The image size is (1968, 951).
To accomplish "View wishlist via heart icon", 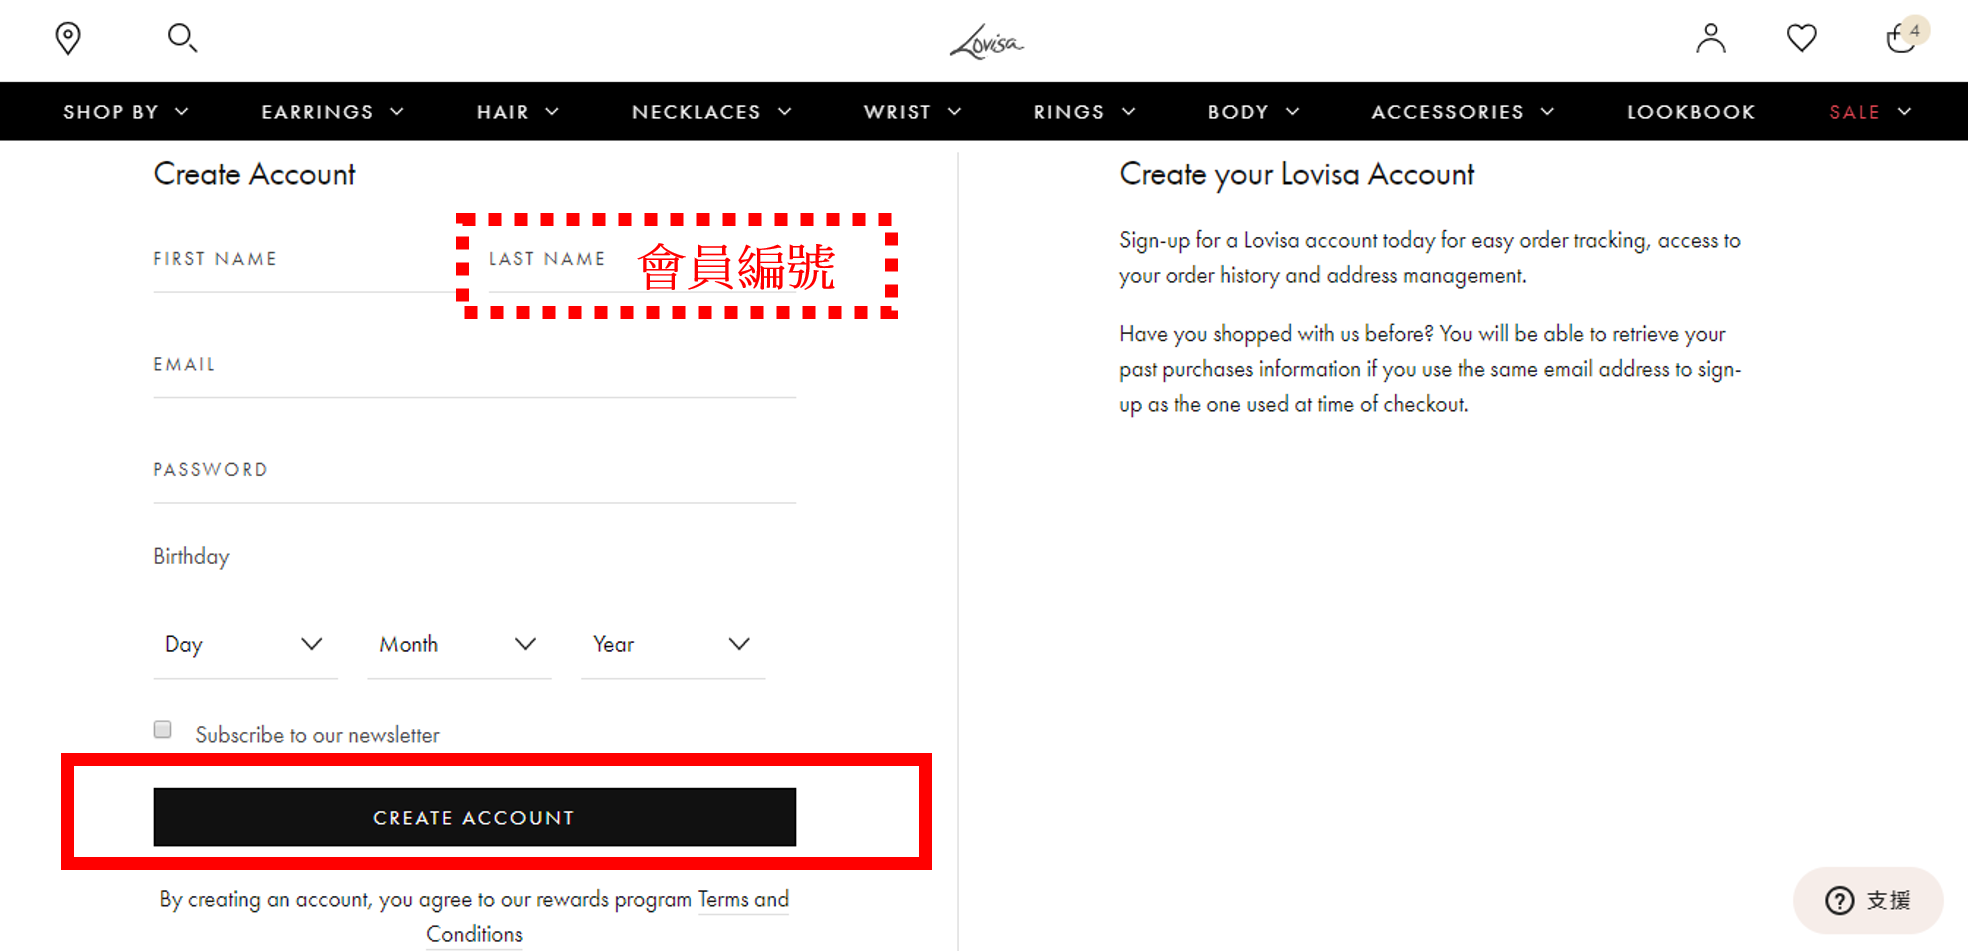I will [x=1801, y=38].
